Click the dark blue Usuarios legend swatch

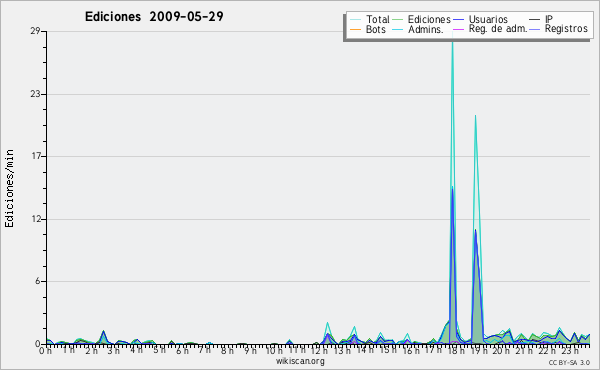pos(458,19)
